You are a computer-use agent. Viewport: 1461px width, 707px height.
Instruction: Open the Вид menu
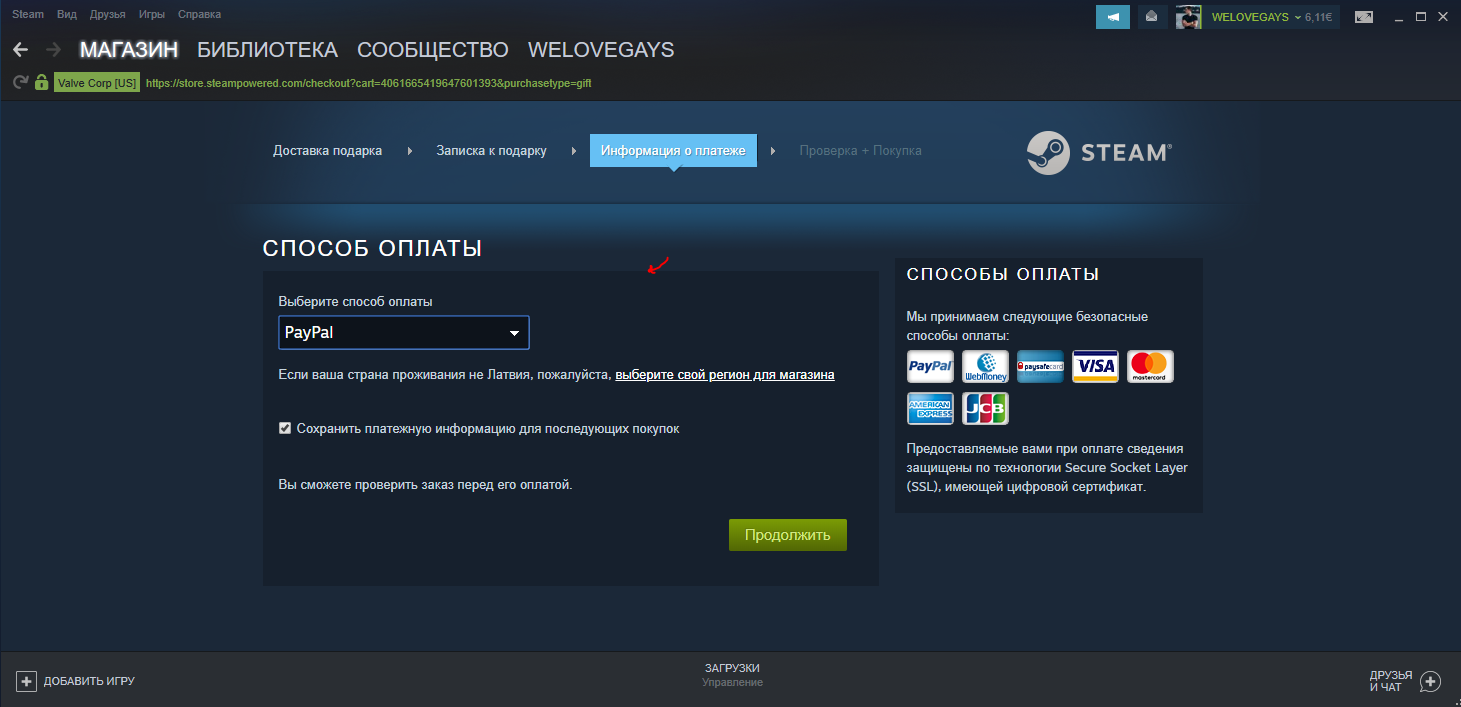[67, 15]
